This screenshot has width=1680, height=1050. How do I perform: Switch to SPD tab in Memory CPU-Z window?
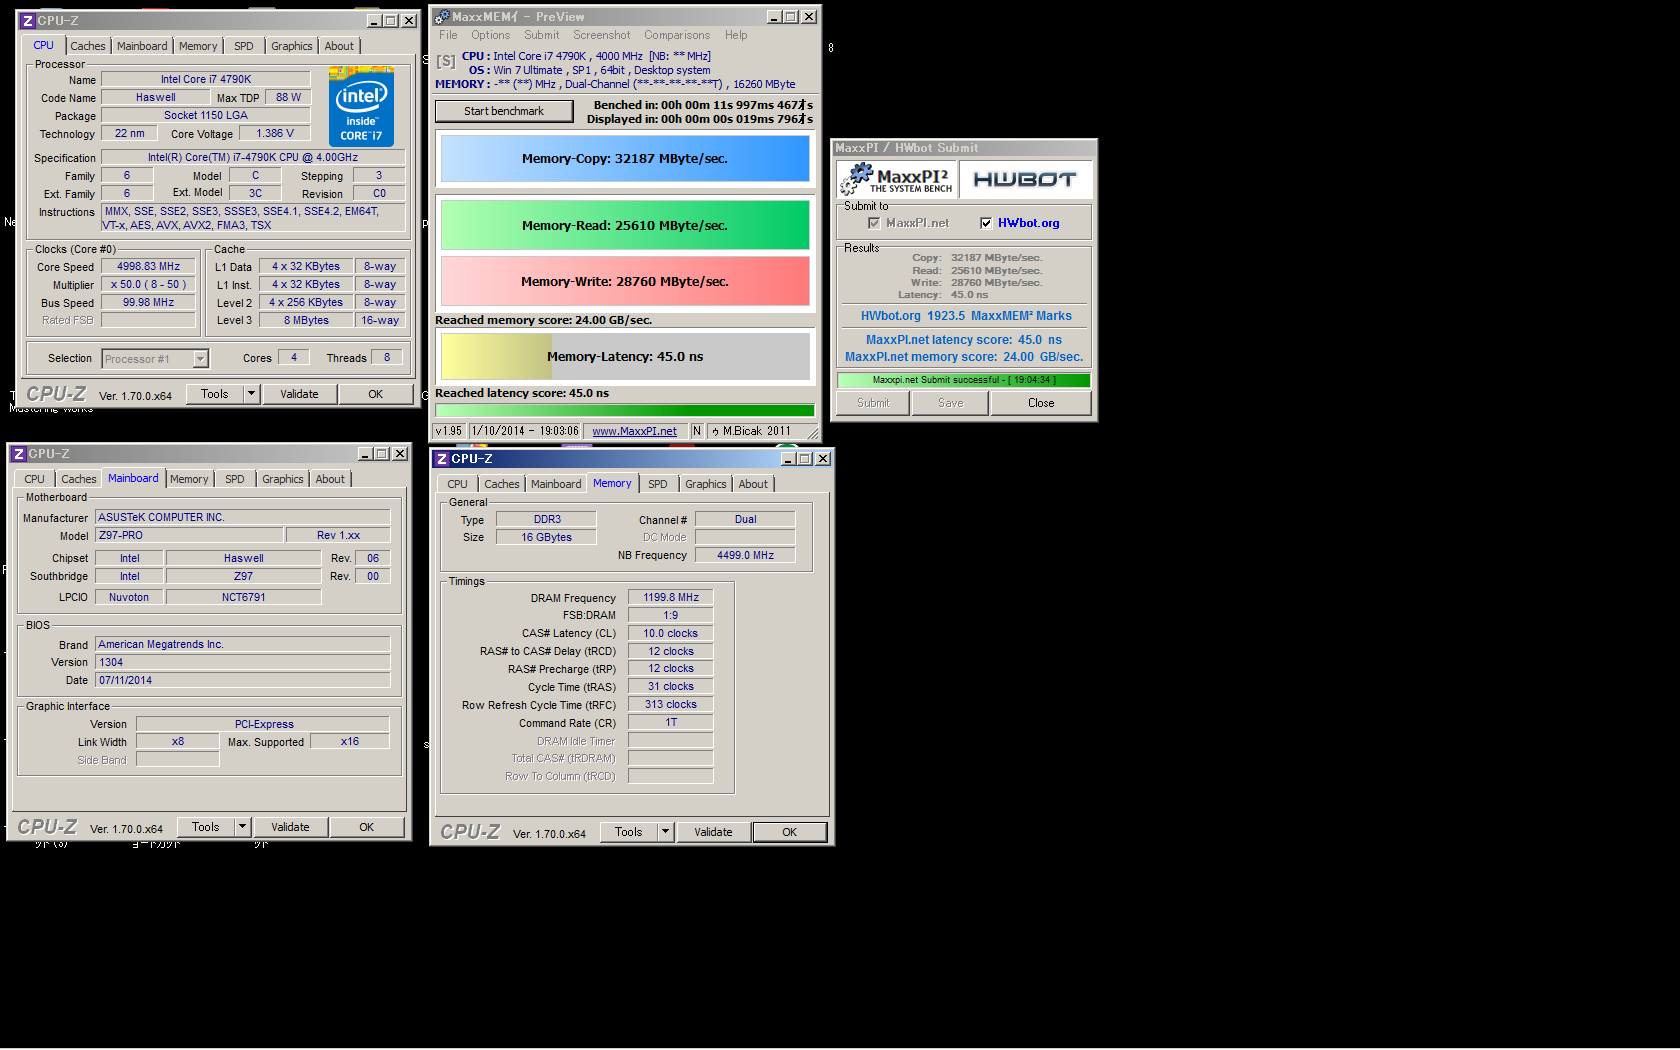coord(658,484)
